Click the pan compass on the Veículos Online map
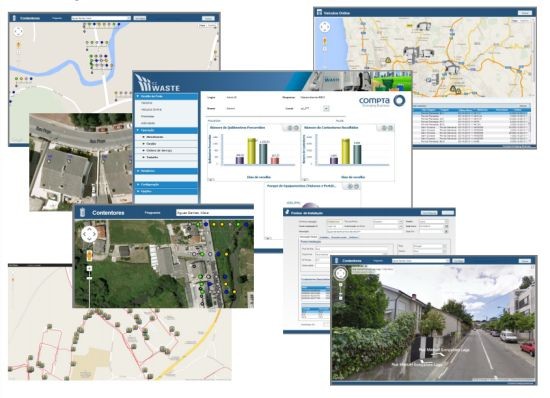The image size is (550, 398). 325,27
